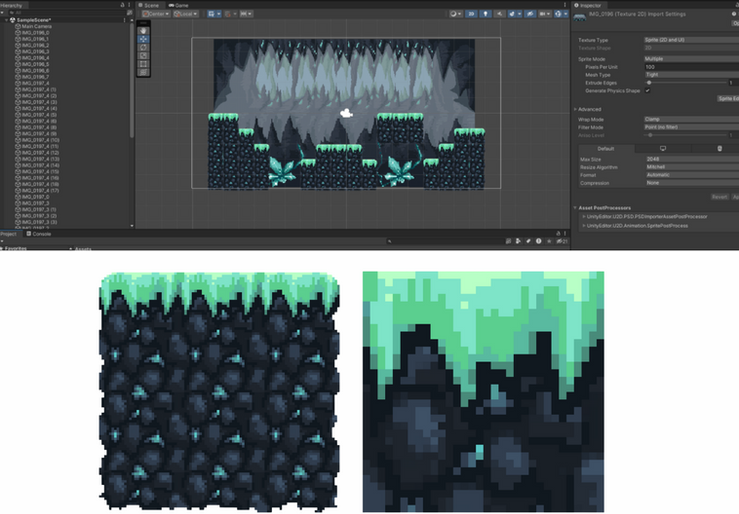Open Filter Mode dropdown
Viewport: 739px width, 514px height.
pyautogui.click(x=691, y=127)
